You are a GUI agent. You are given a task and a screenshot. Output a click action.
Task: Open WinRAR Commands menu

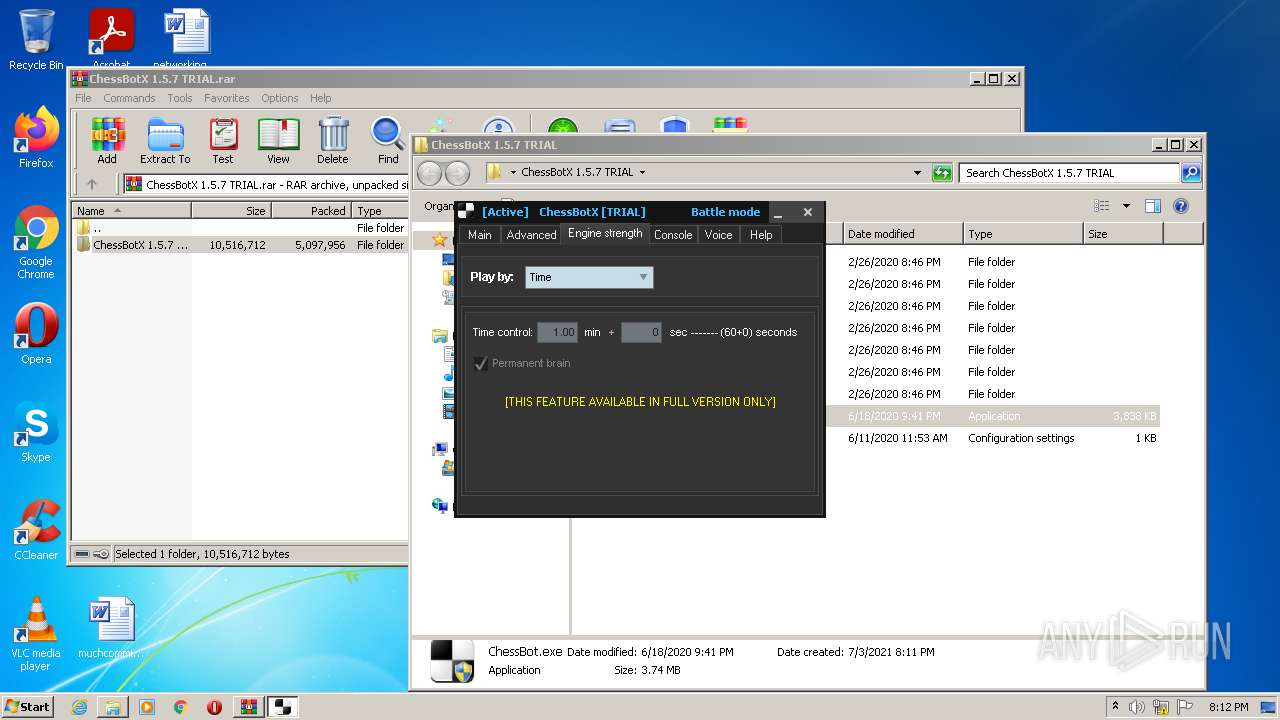pos(129,98)
